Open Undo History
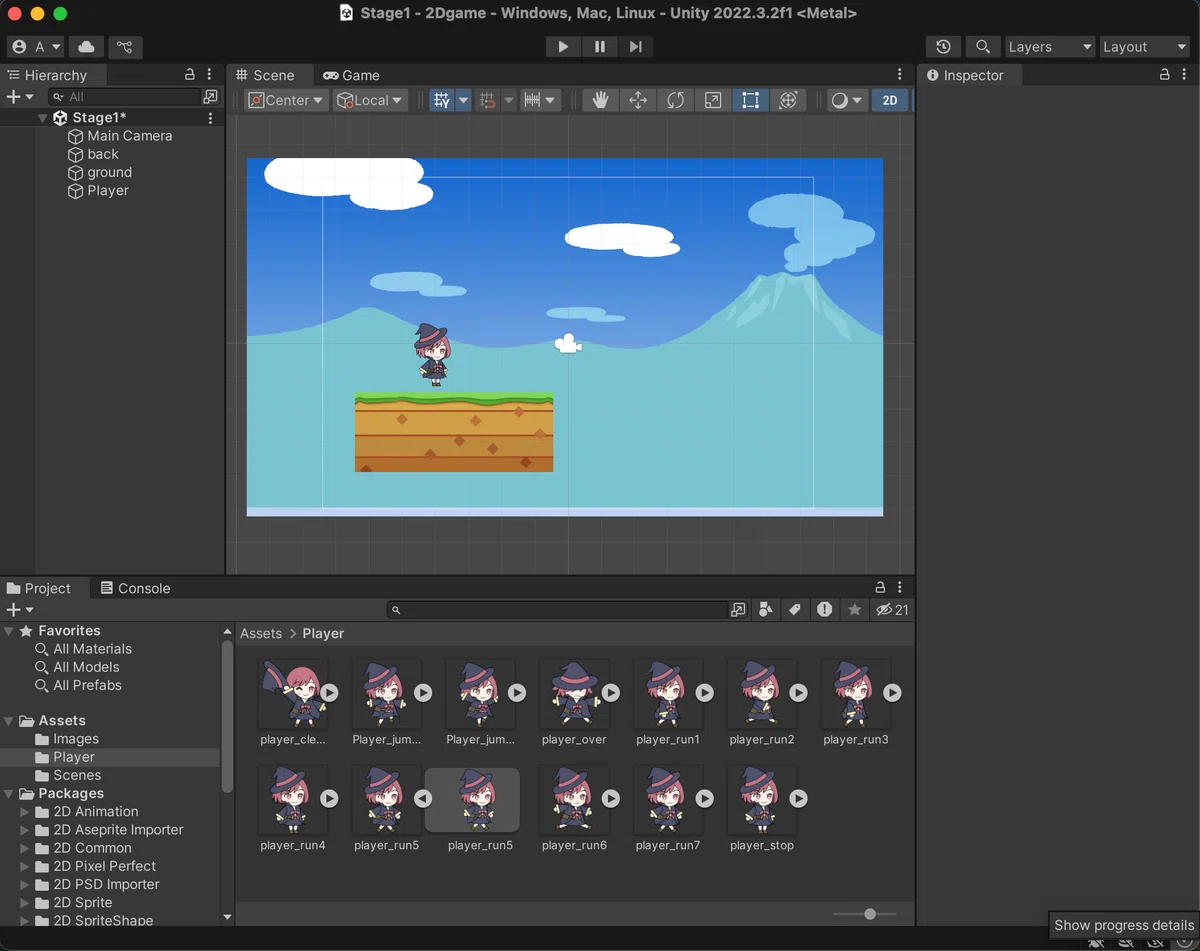The height and width of the screenshot is (951, 1200). [944, 47]
